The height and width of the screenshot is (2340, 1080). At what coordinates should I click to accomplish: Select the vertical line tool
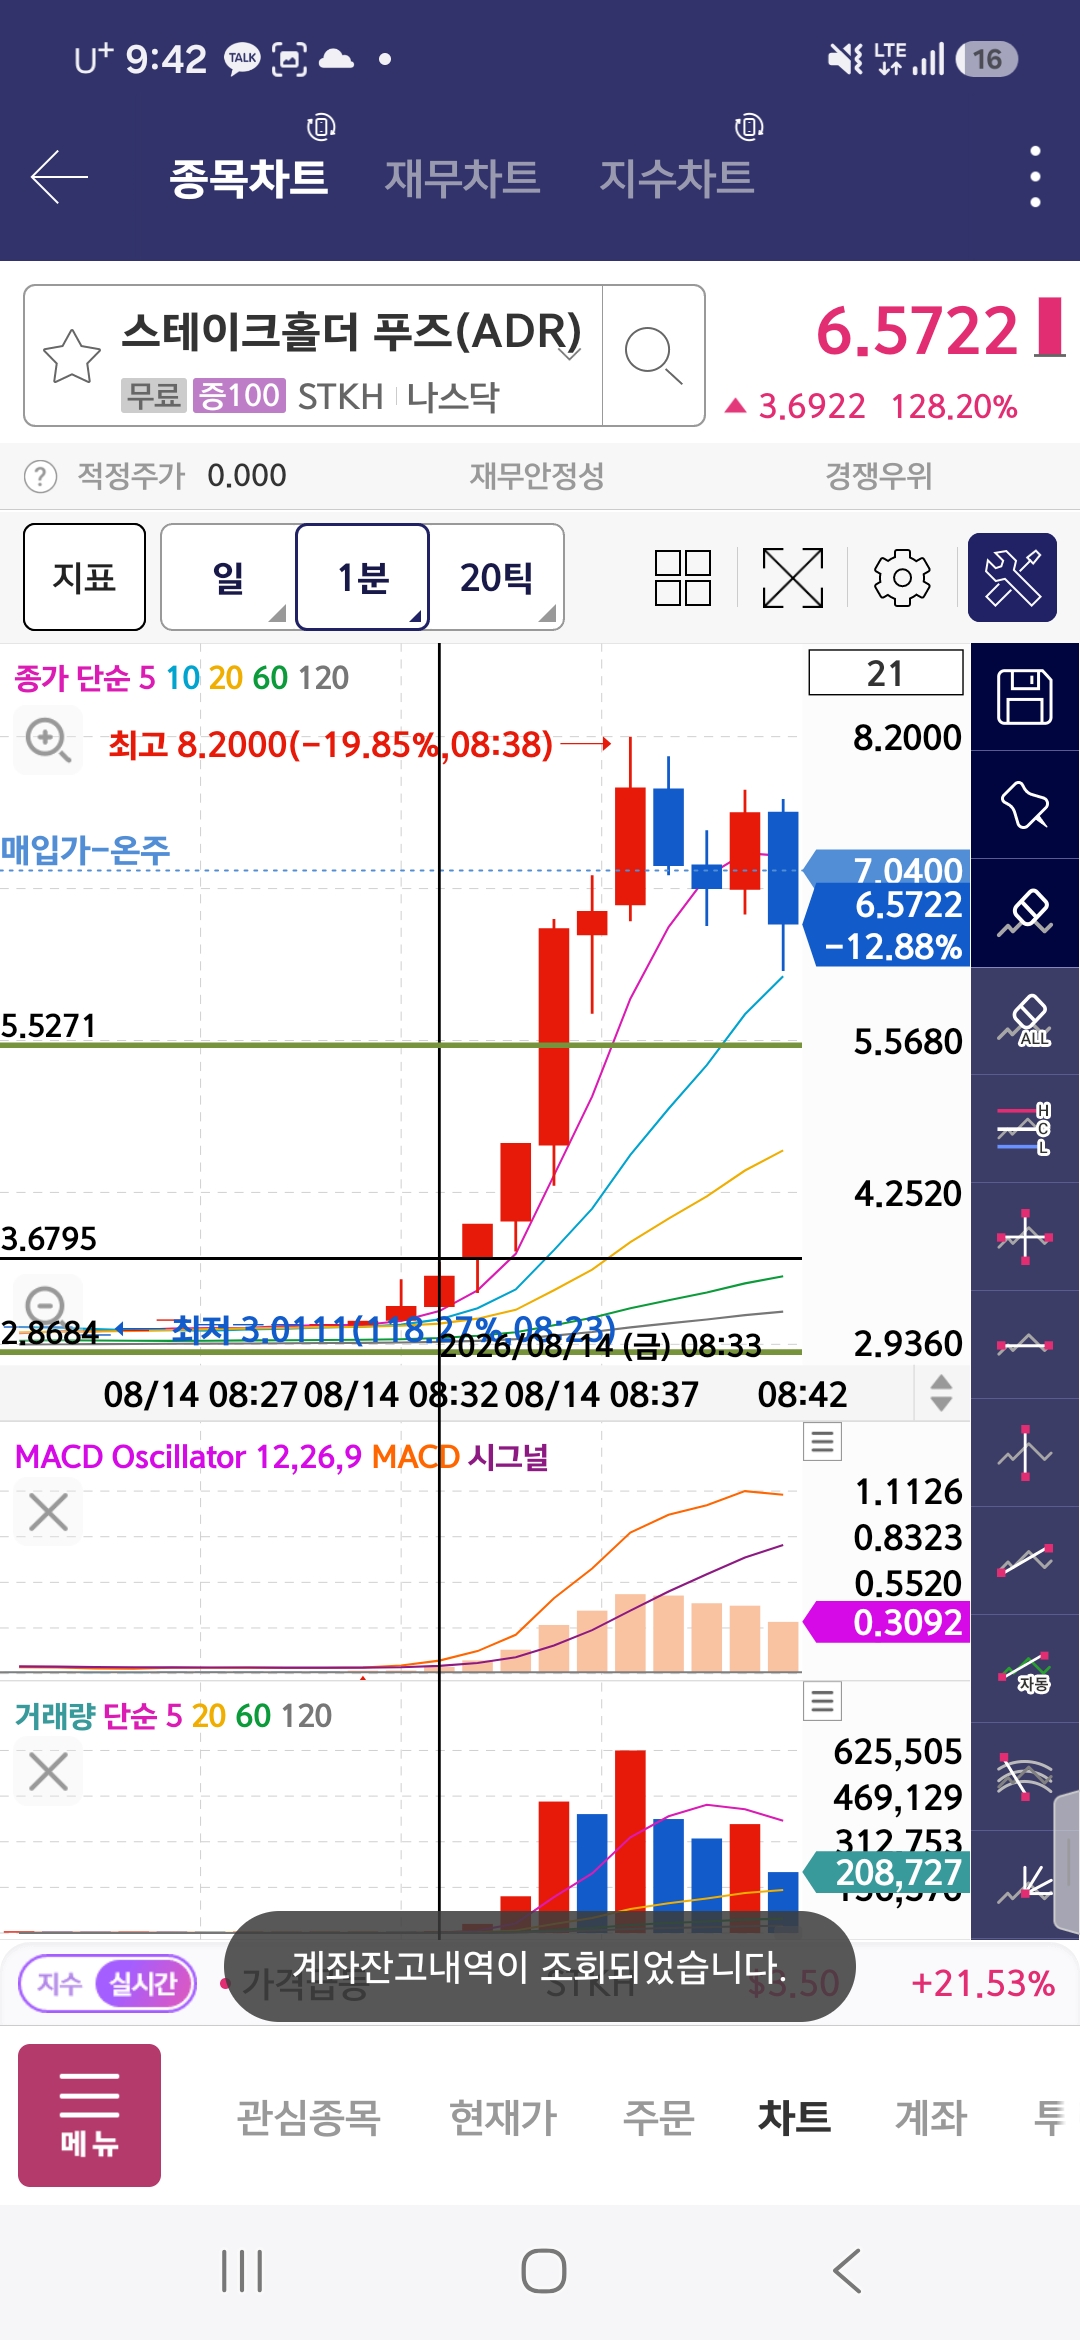point(1025,1453)
